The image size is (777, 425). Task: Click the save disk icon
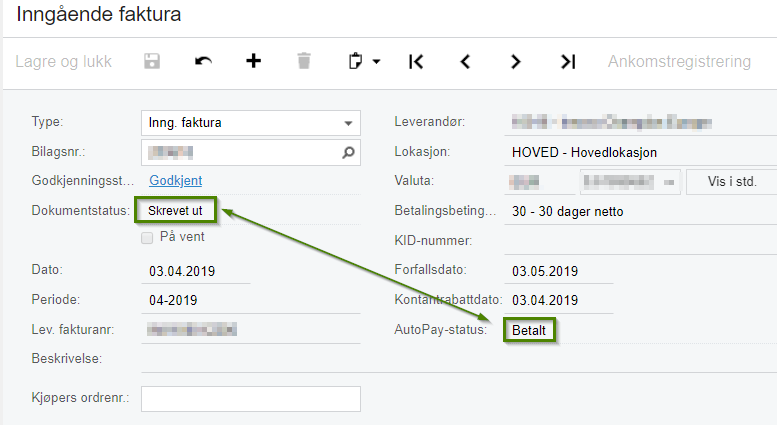[x=152, y=61]
